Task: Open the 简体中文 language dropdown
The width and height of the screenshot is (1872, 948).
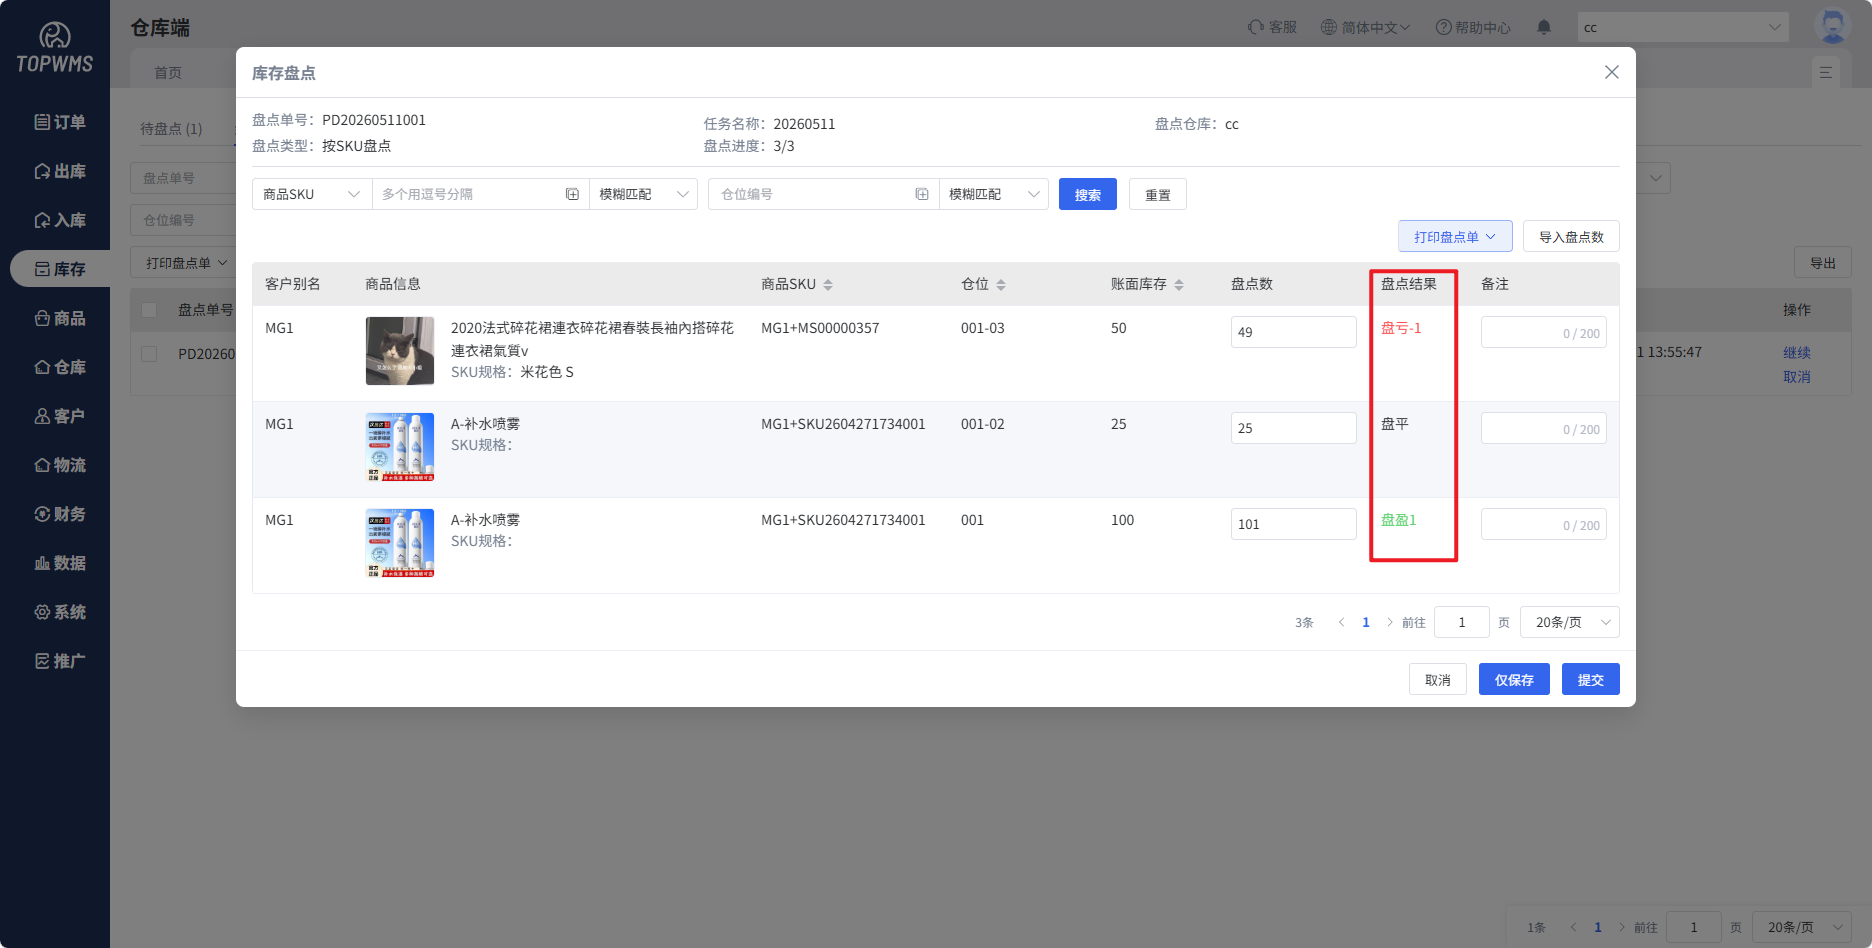Action: point(1366,28)
